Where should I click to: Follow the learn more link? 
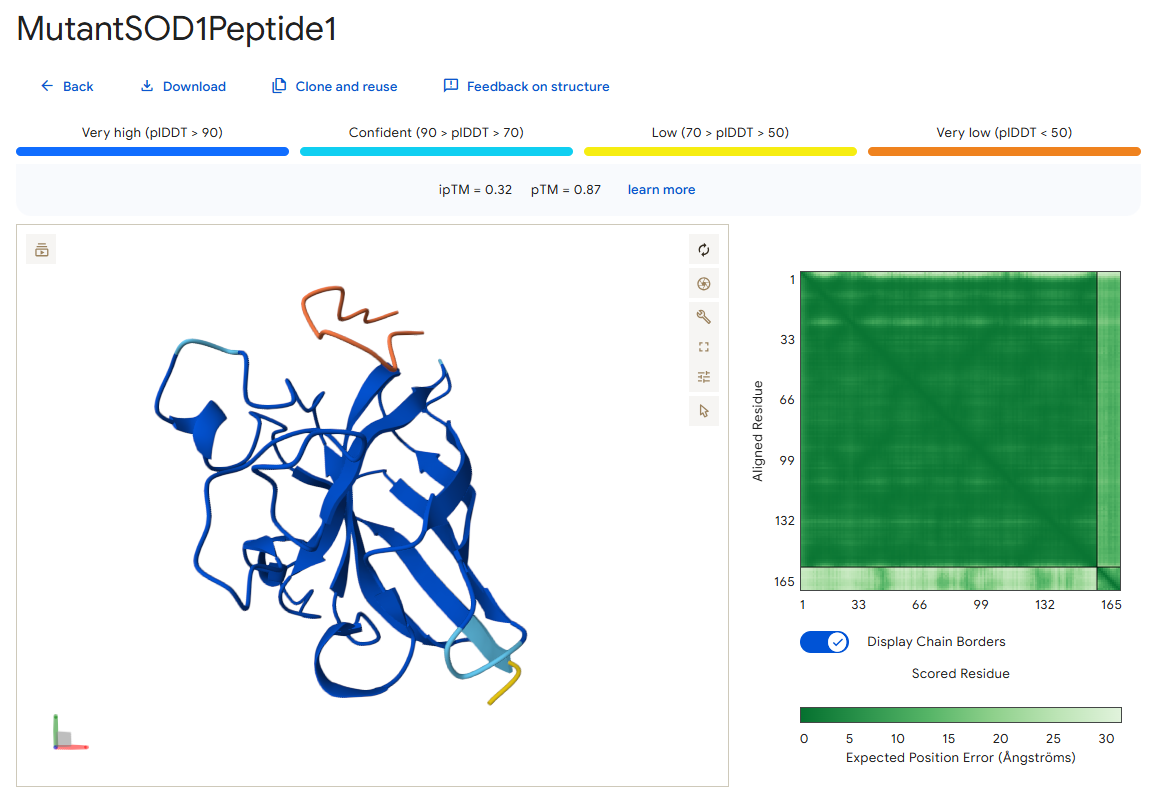pyautogui.click(x=661, y=190)
